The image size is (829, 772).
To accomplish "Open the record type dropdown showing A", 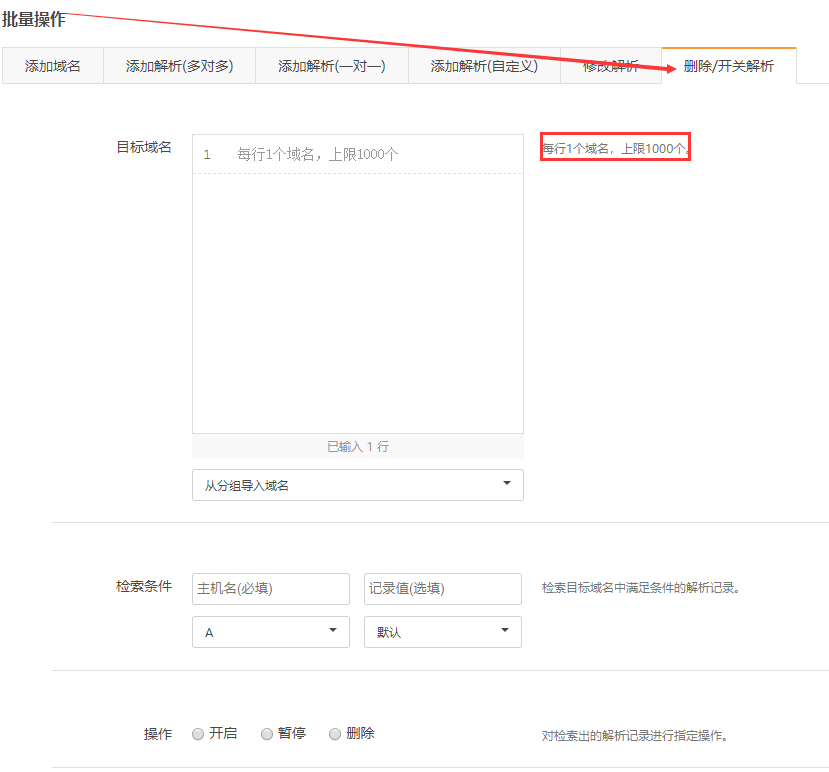I will click(270, 632).
